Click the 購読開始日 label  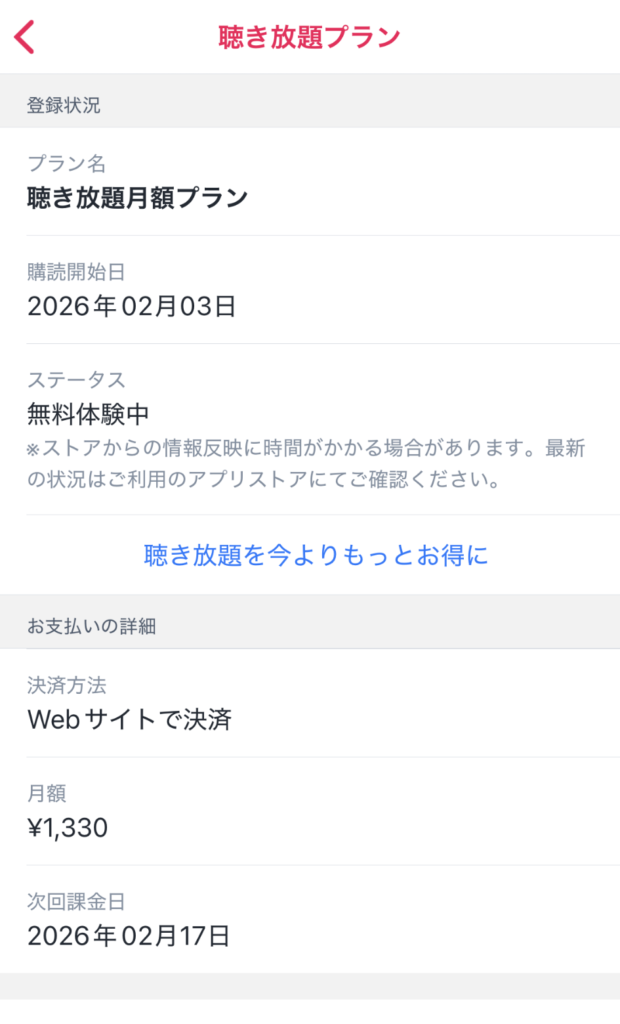click(76, 272)
